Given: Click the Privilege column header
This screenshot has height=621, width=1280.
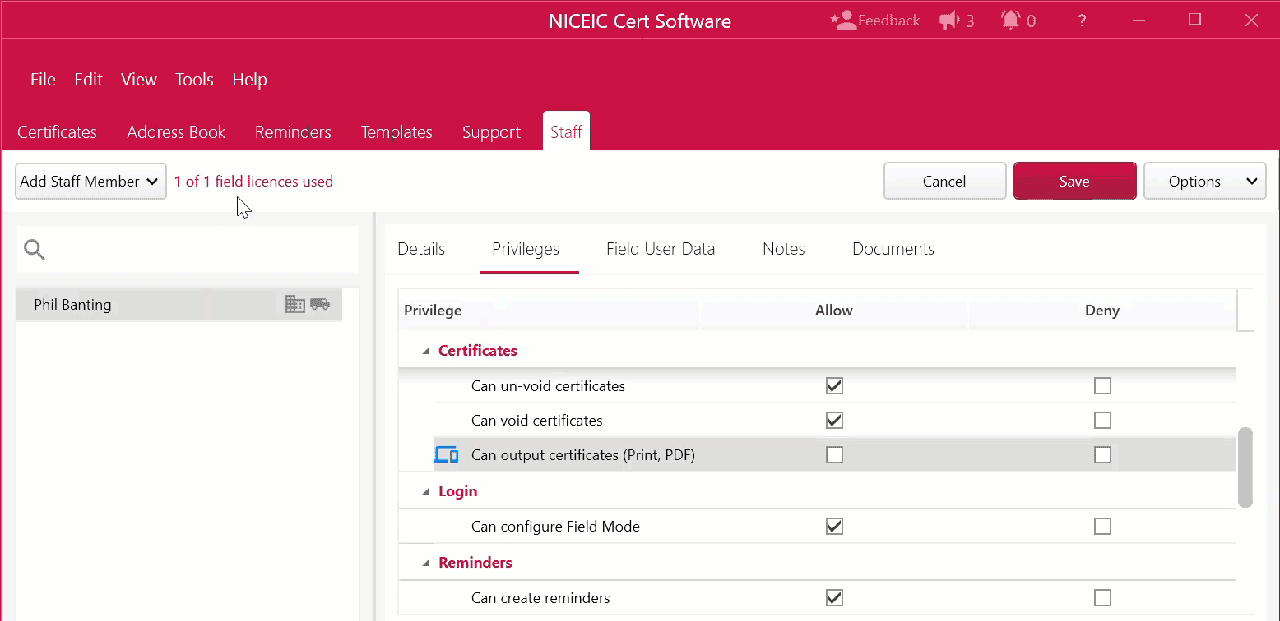Looking at the screenshot, I should [549, 310].
